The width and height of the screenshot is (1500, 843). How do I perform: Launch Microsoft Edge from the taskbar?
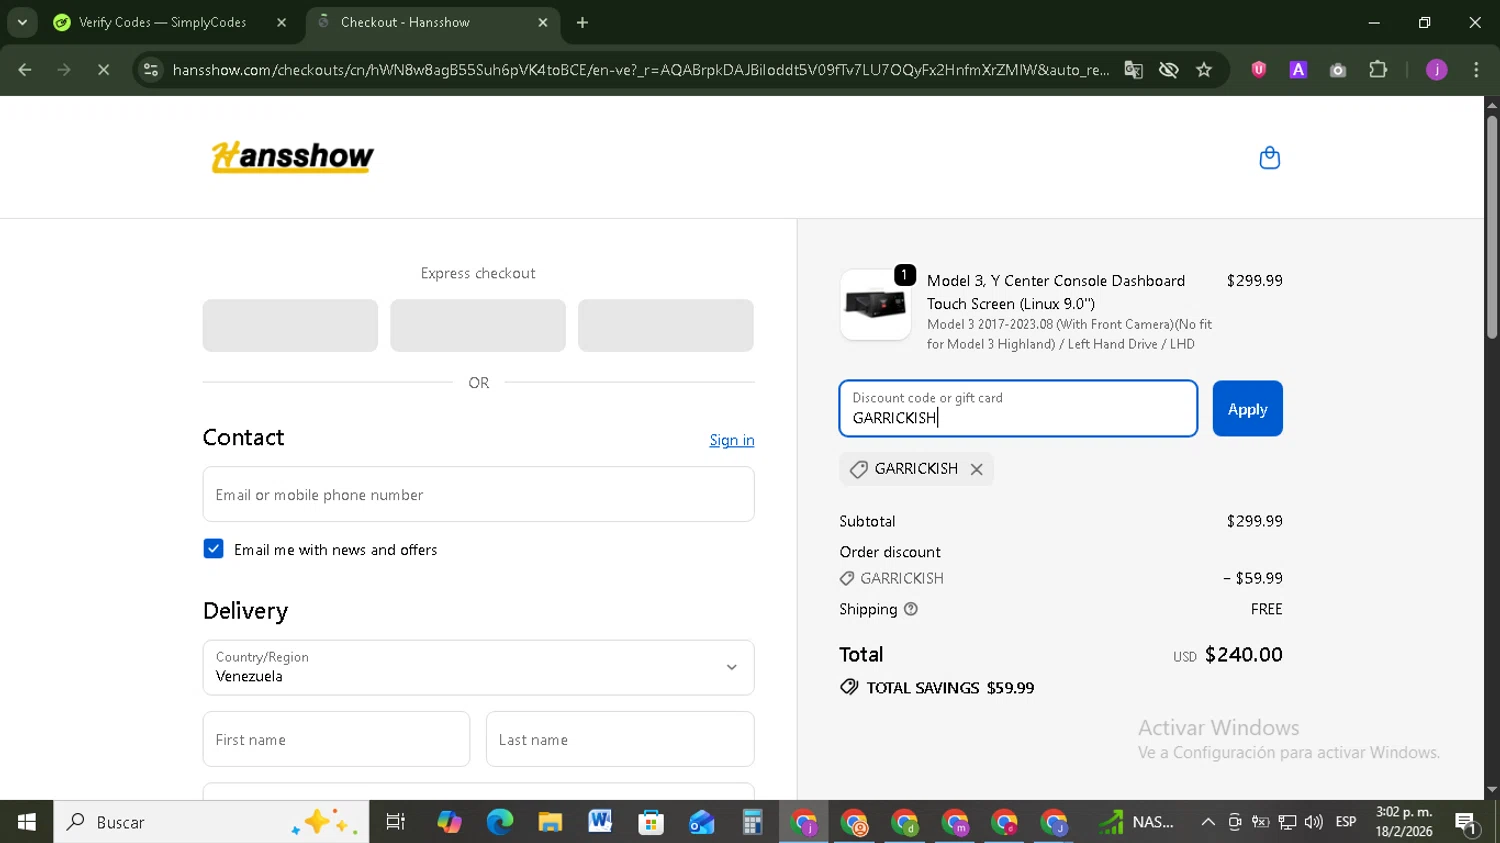click(x=499, y=822)
